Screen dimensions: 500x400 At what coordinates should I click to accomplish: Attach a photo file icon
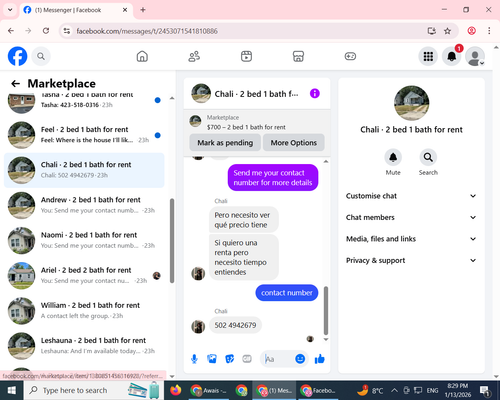212,359
